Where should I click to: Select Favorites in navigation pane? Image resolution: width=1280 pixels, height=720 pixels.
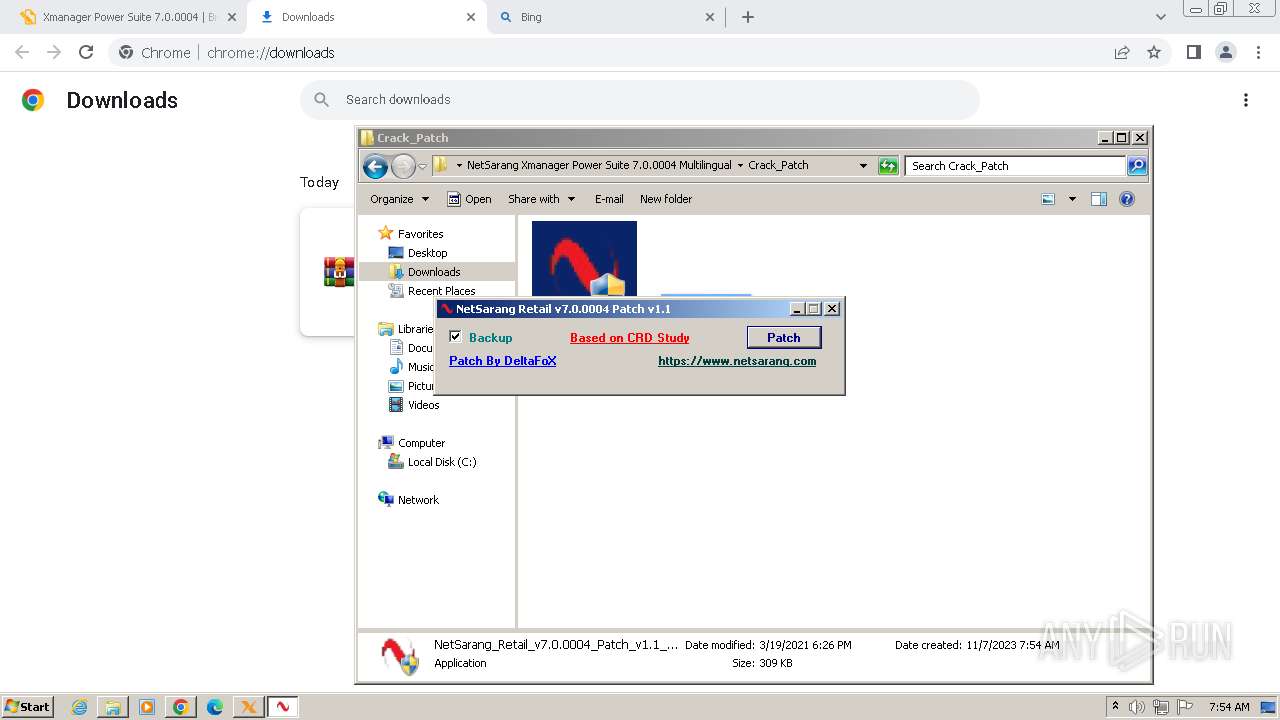(420, 234)
